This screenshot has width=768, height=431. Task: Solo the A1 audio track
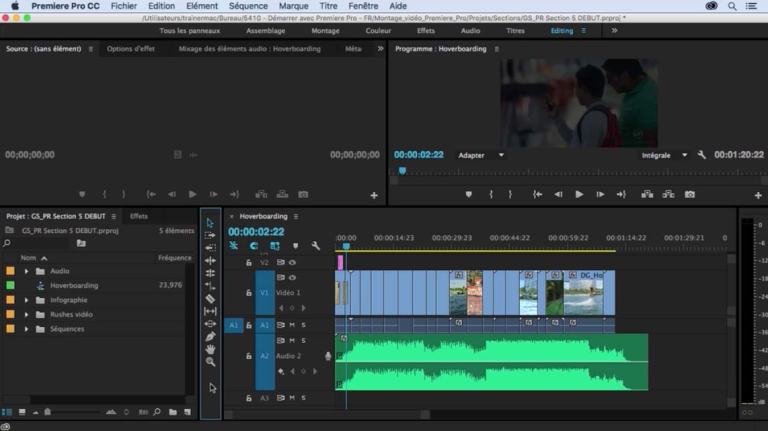303,325
